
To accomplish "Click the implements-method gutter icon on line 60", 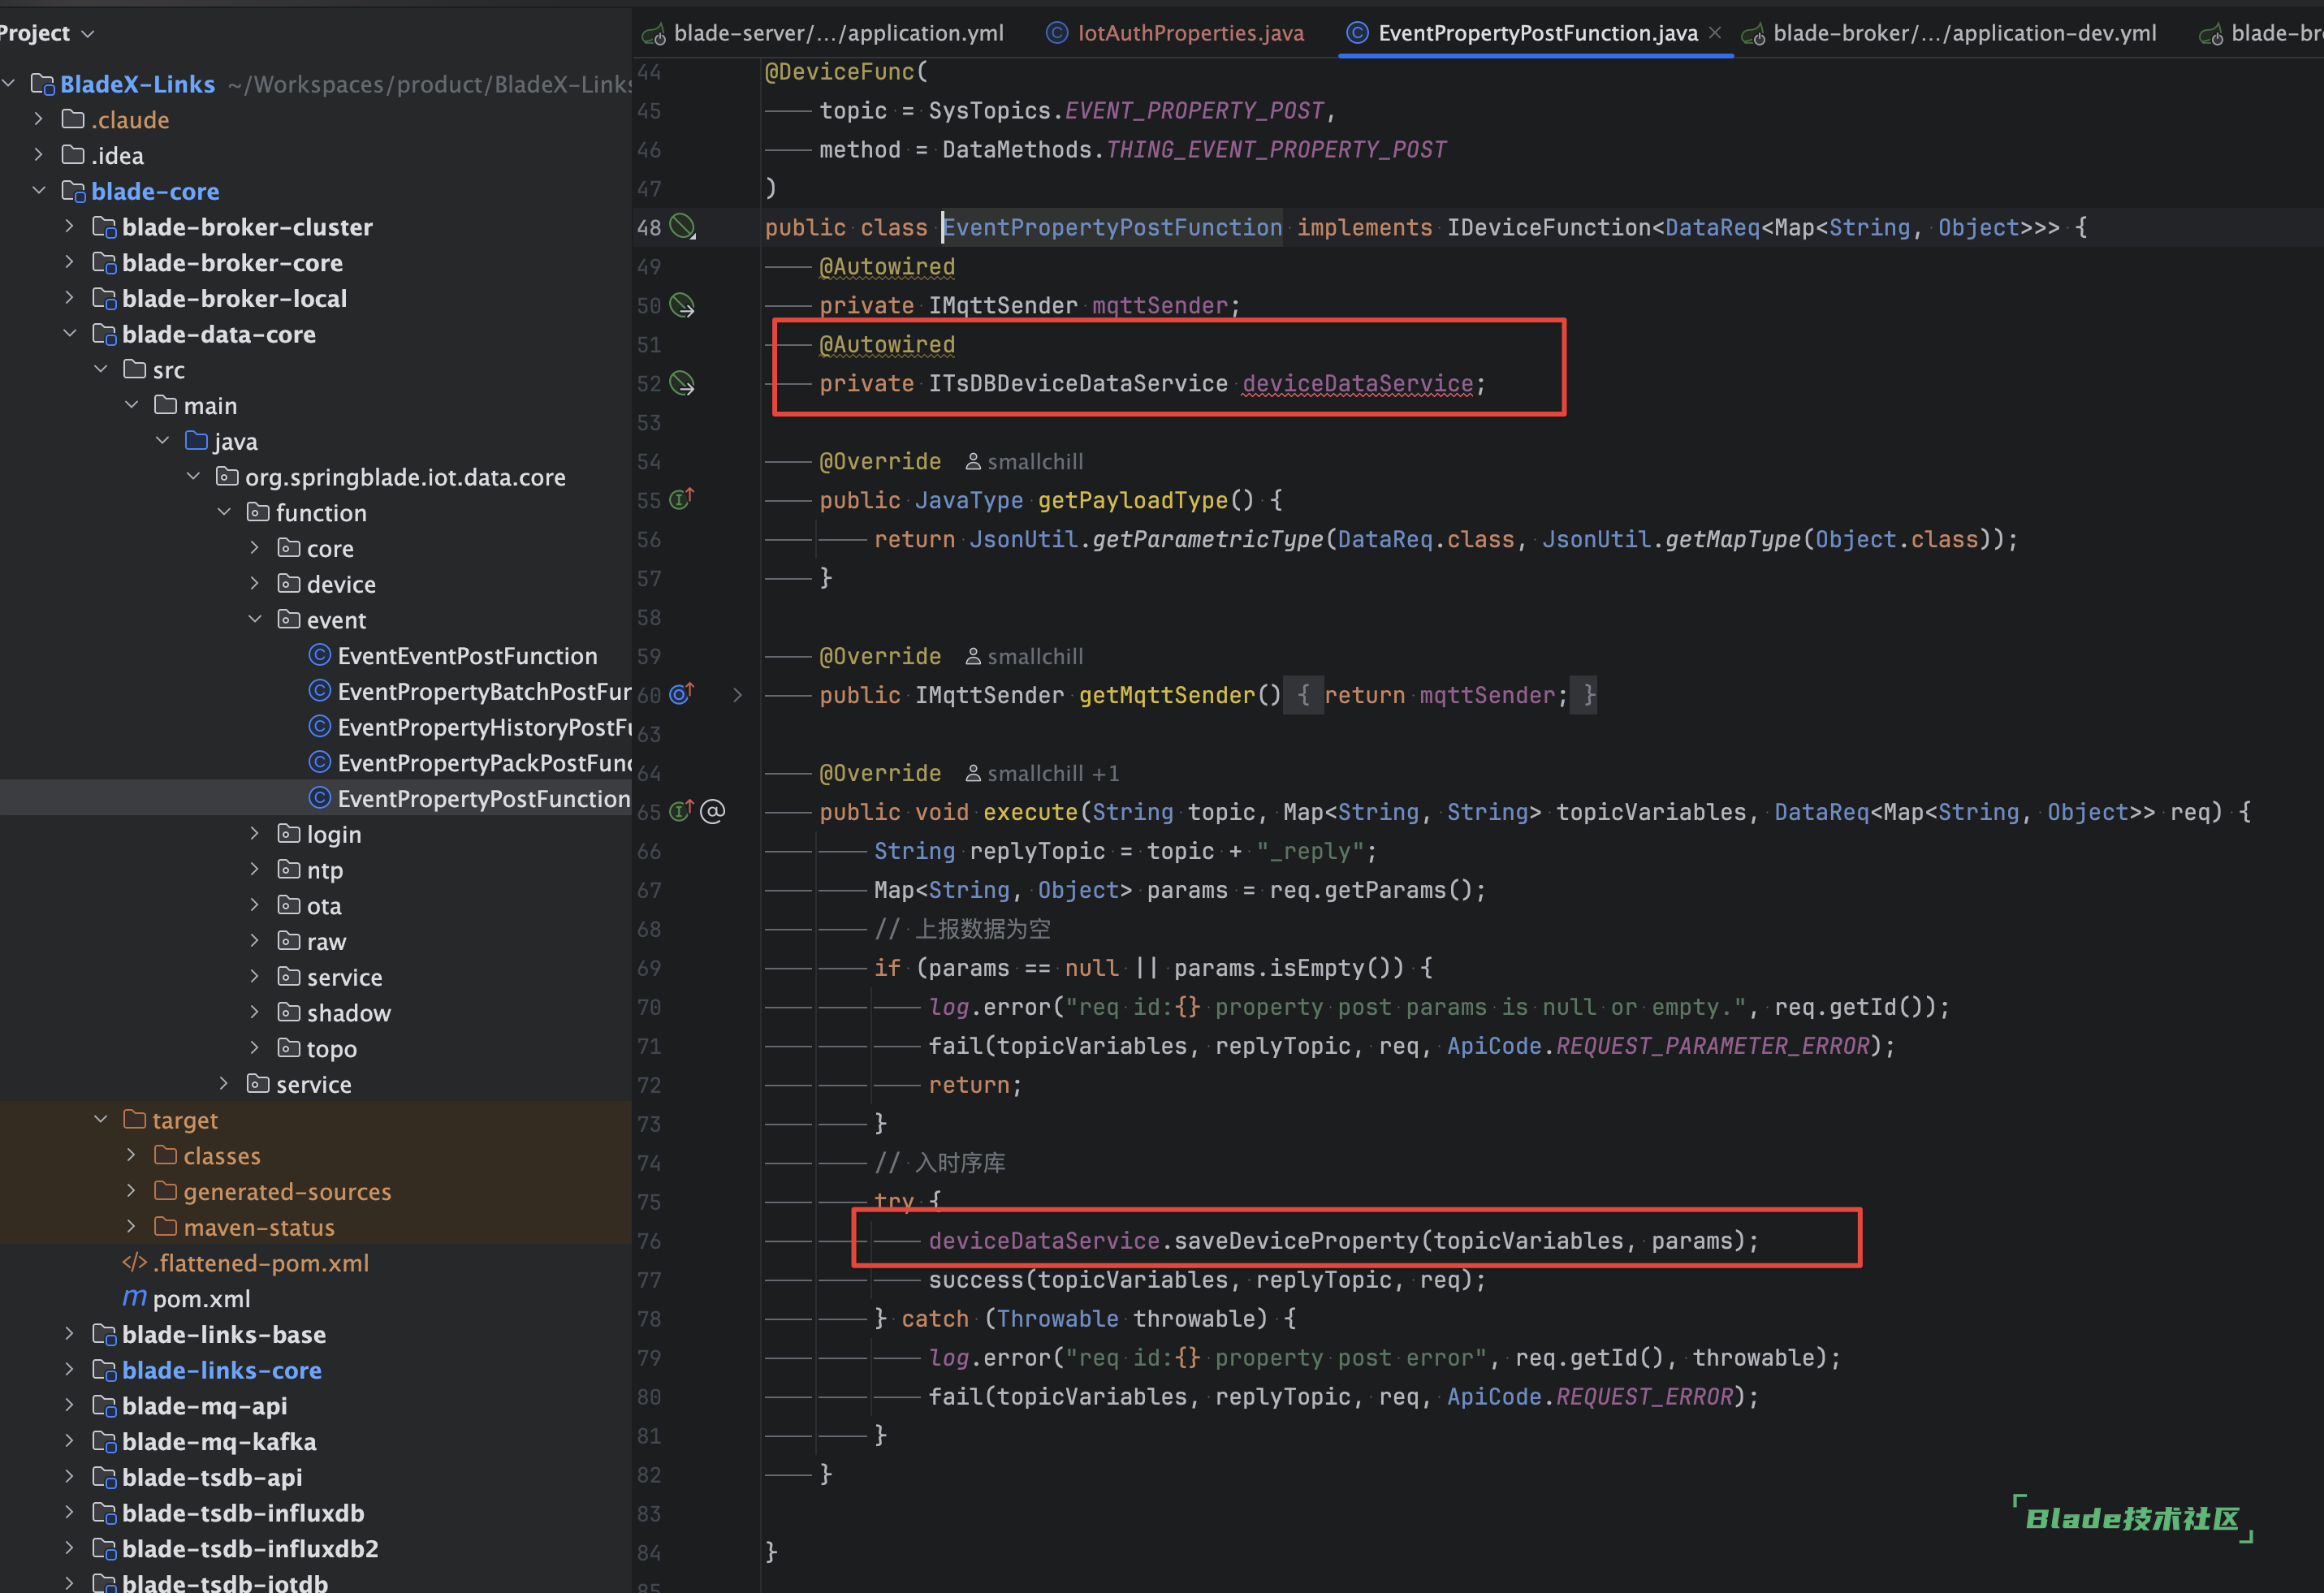I will [682, 694].
